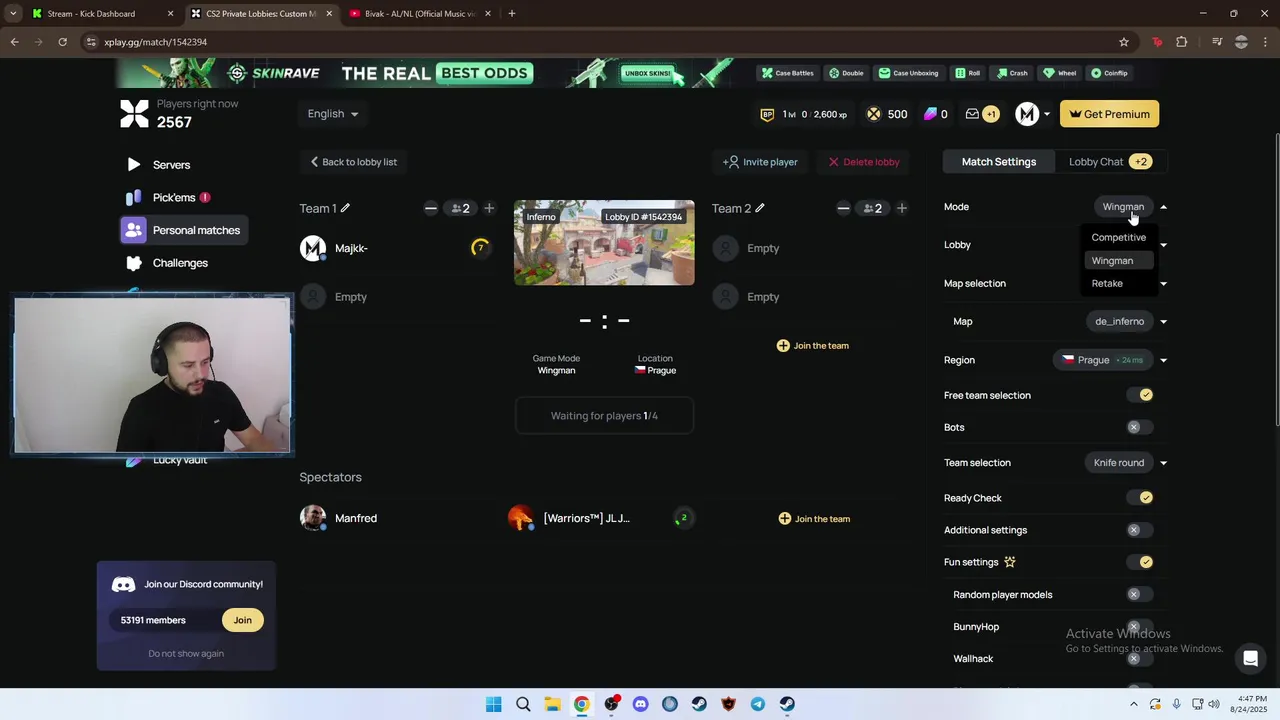Reload the browser page
This screenshot has height=720, width=1280.
(x=62, y=42)
